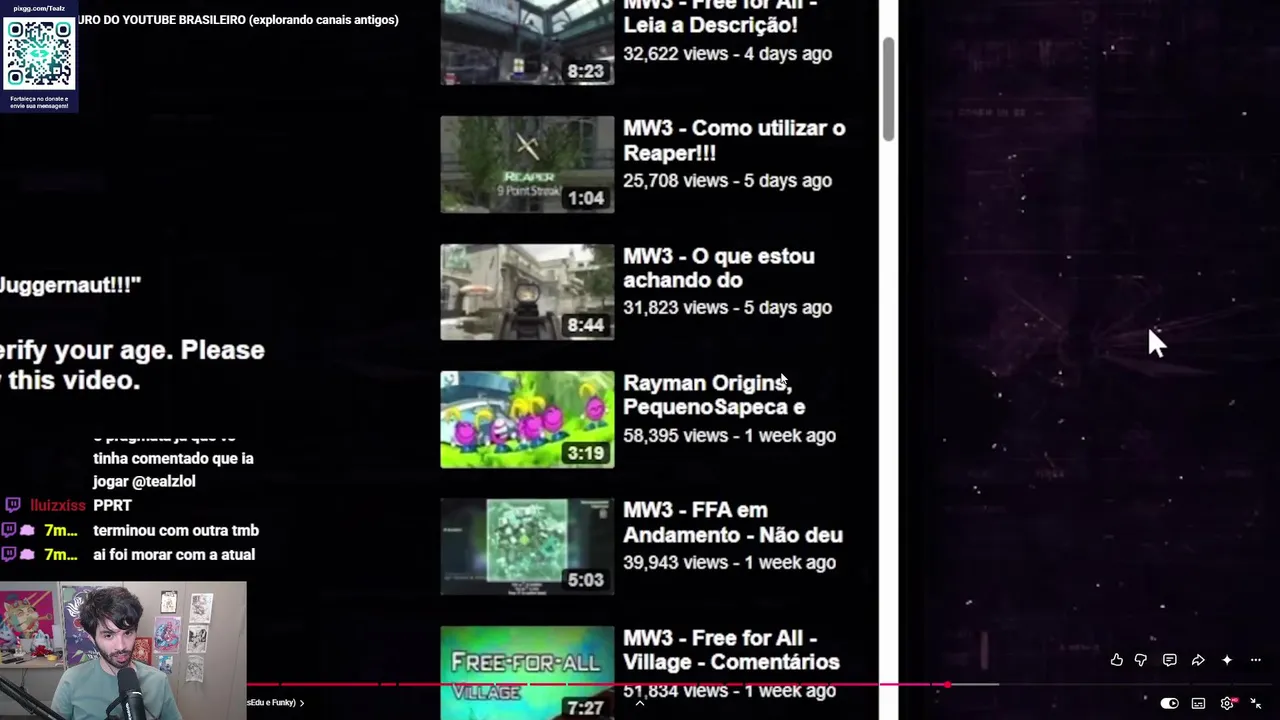Toggle the autoplay switch
Image resolution: width=1280 pixels, height=720 pixels.
(x=1169, y=703)
